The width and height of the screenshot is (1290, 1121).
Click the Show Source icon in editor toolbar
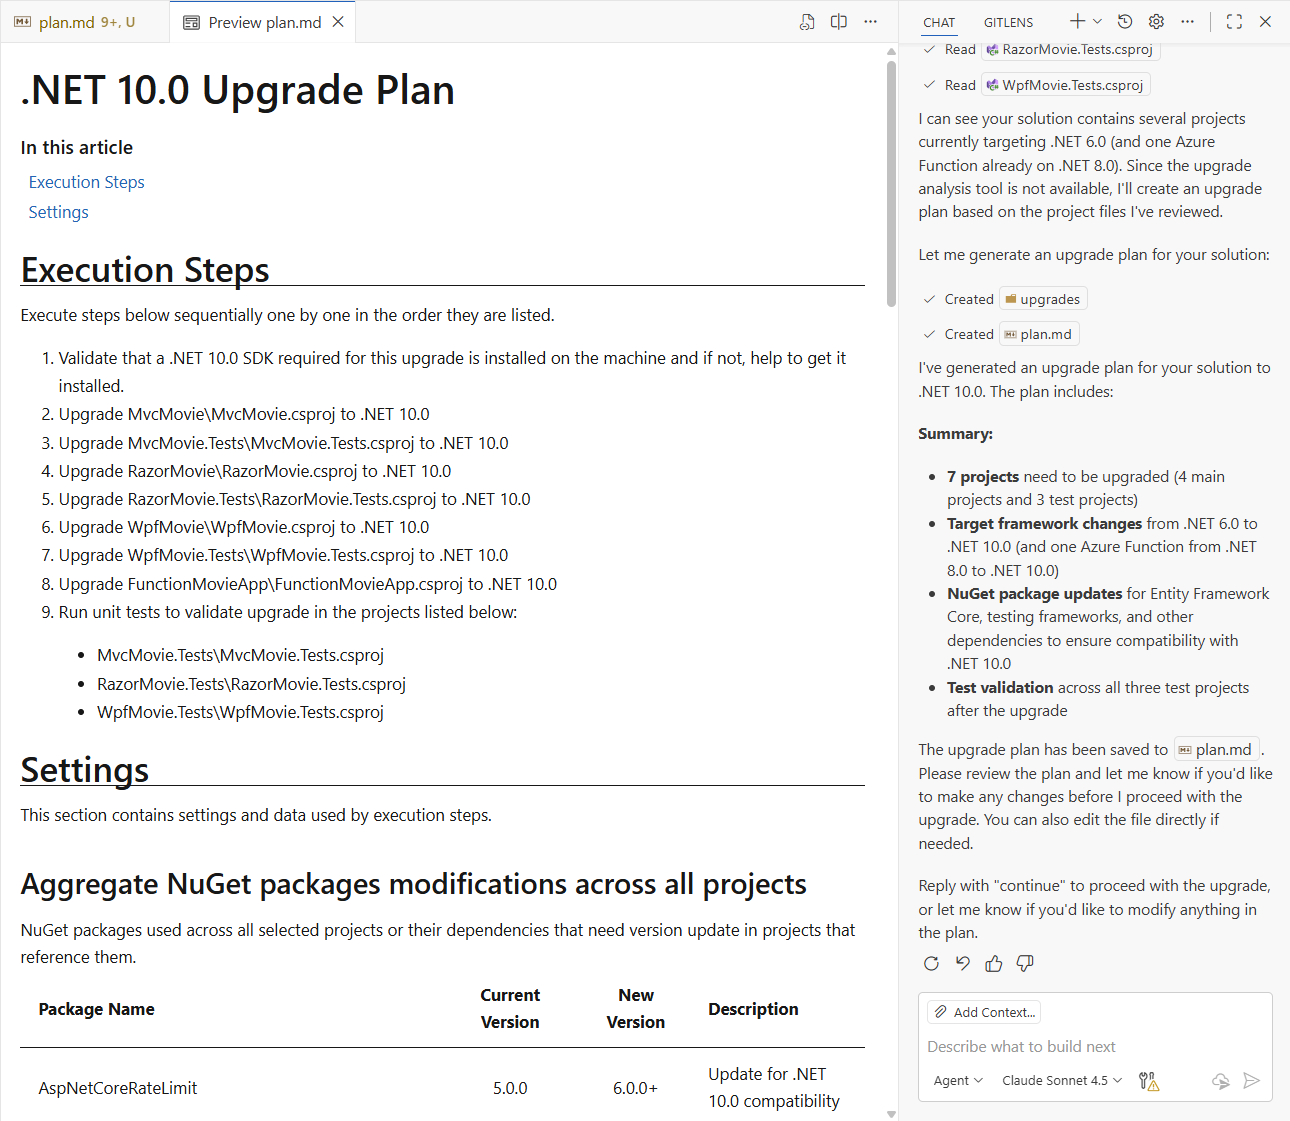point(807,22)
